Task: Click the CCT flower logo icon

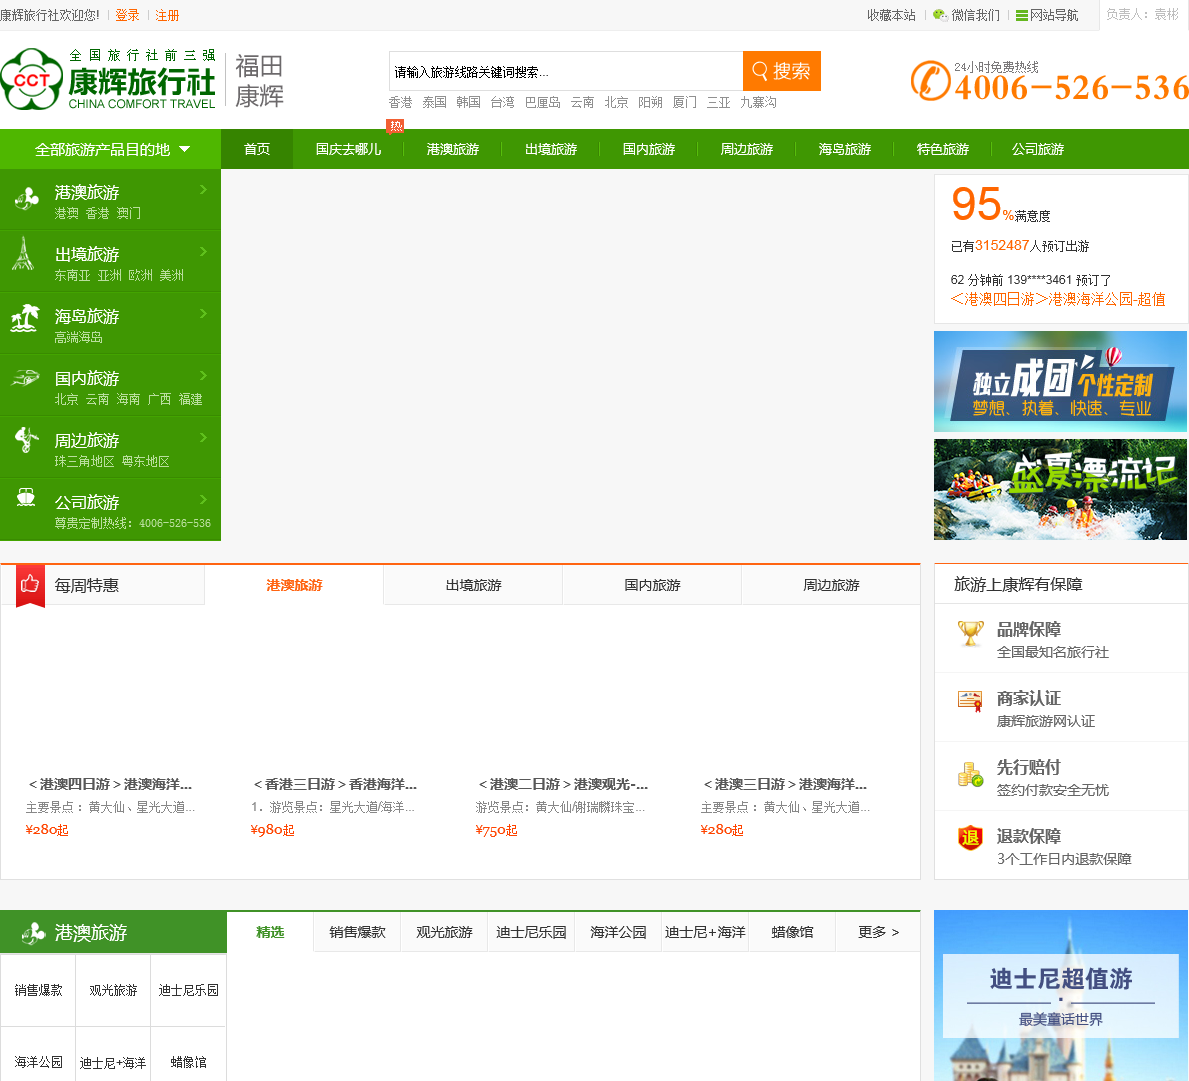Action: coord(31,78)
